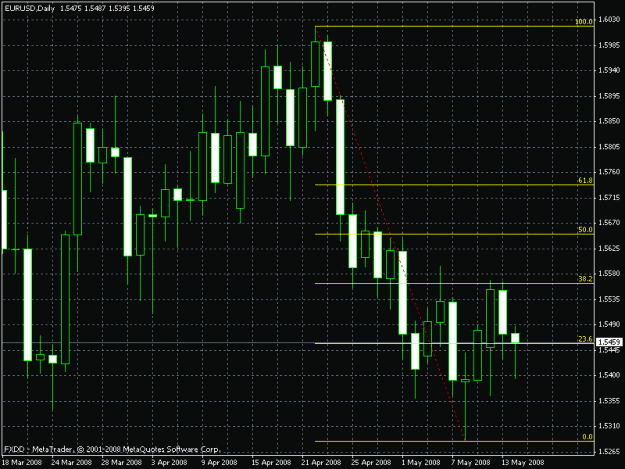Screen dimensions: 625x469
Task: Click the 28 Mar 2008 date label
Action: pyautogui.click(x=122, y=462)
